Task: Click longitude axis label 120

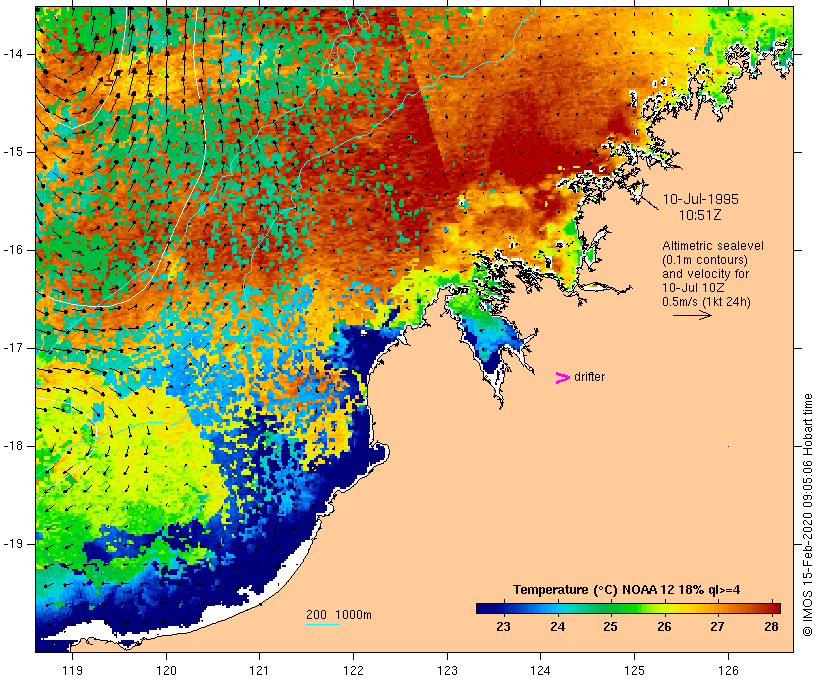Action: (x=166, y=671)
